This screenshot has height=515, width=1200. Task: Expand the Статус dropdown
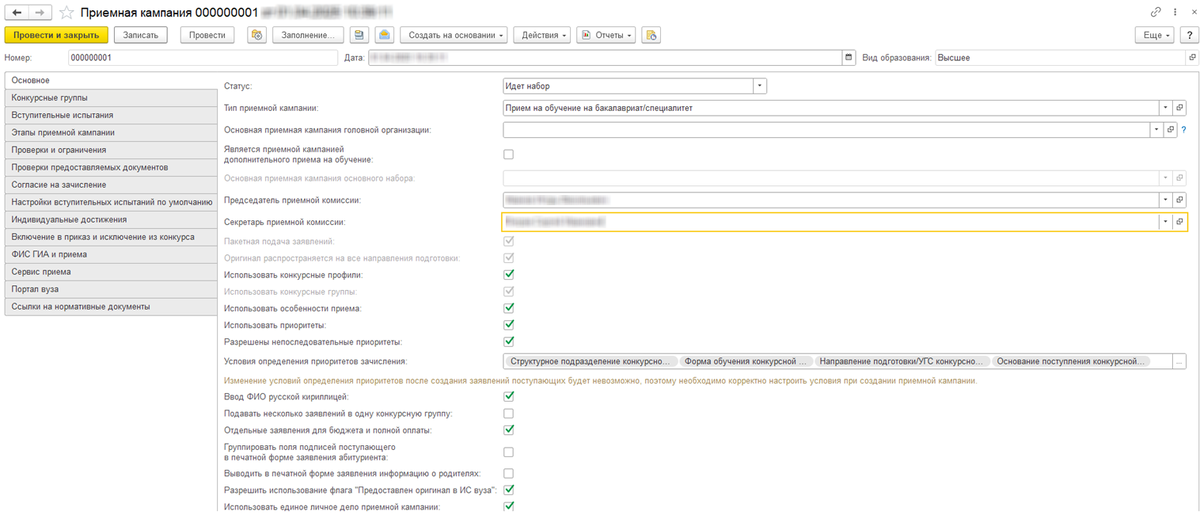760,86
